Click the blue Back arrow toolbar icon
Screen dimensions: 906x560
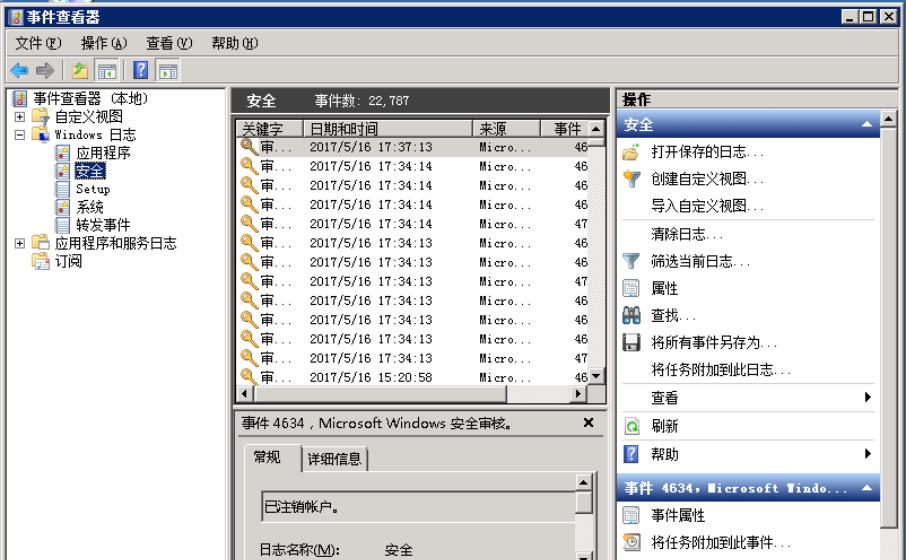click(x=19, y=71)
